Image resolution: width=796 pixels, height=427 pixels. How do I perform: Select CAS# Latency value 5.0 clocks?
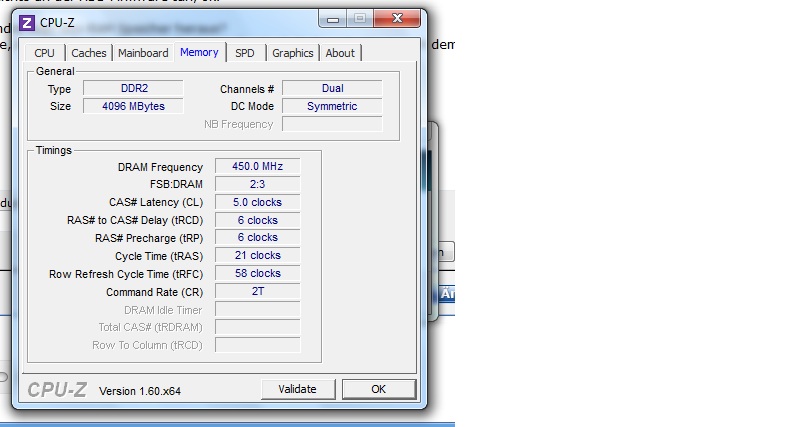257,202
